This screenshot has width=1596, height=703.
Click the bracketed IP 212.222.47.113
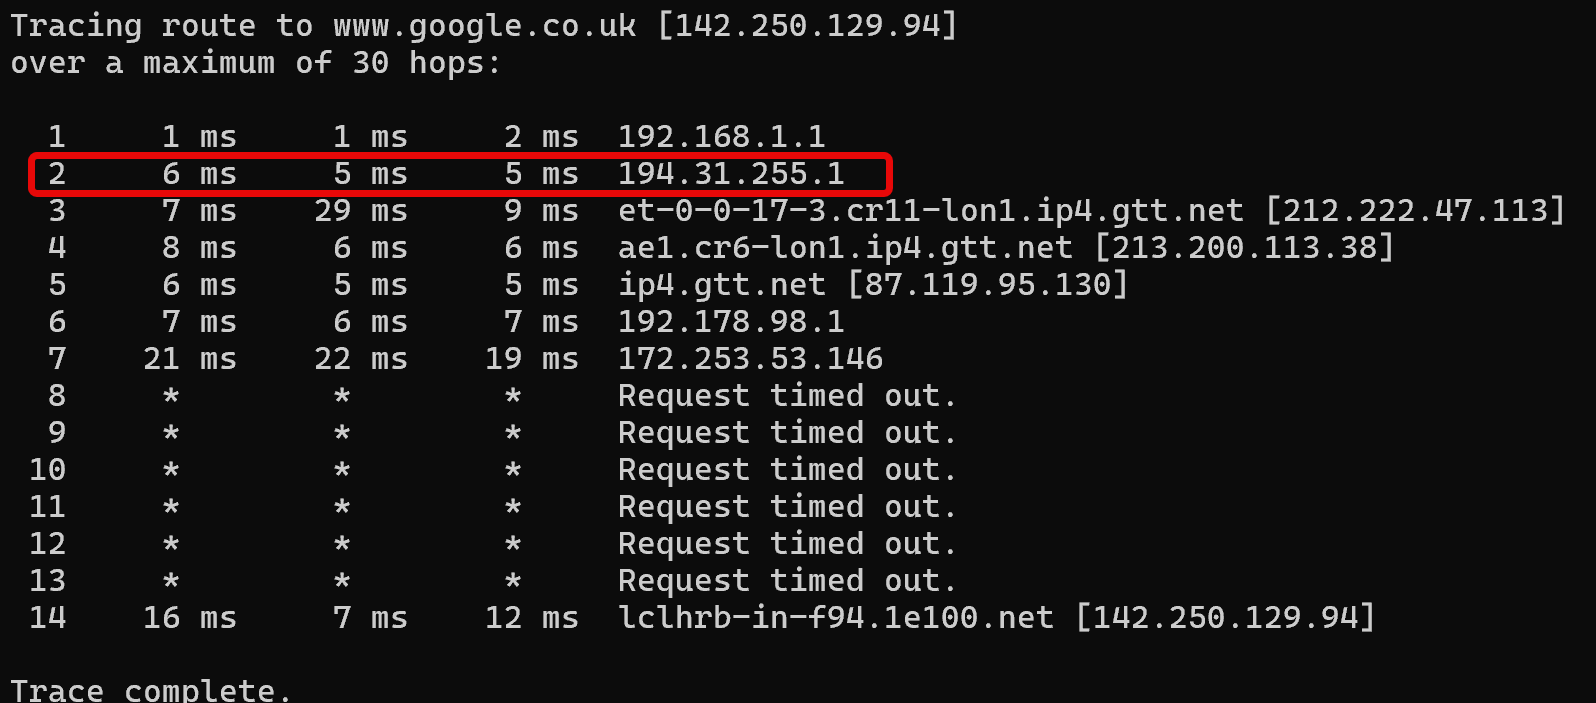[1414, 210]
